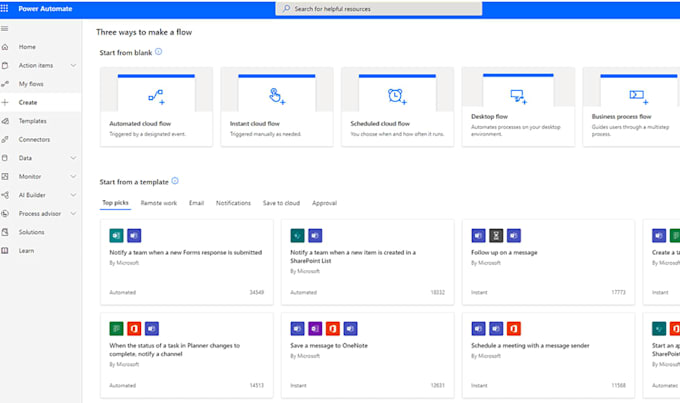The image size is (680, 403).
Task: Expand the Monitor menu chevron
Action: [x=73, y=177]
